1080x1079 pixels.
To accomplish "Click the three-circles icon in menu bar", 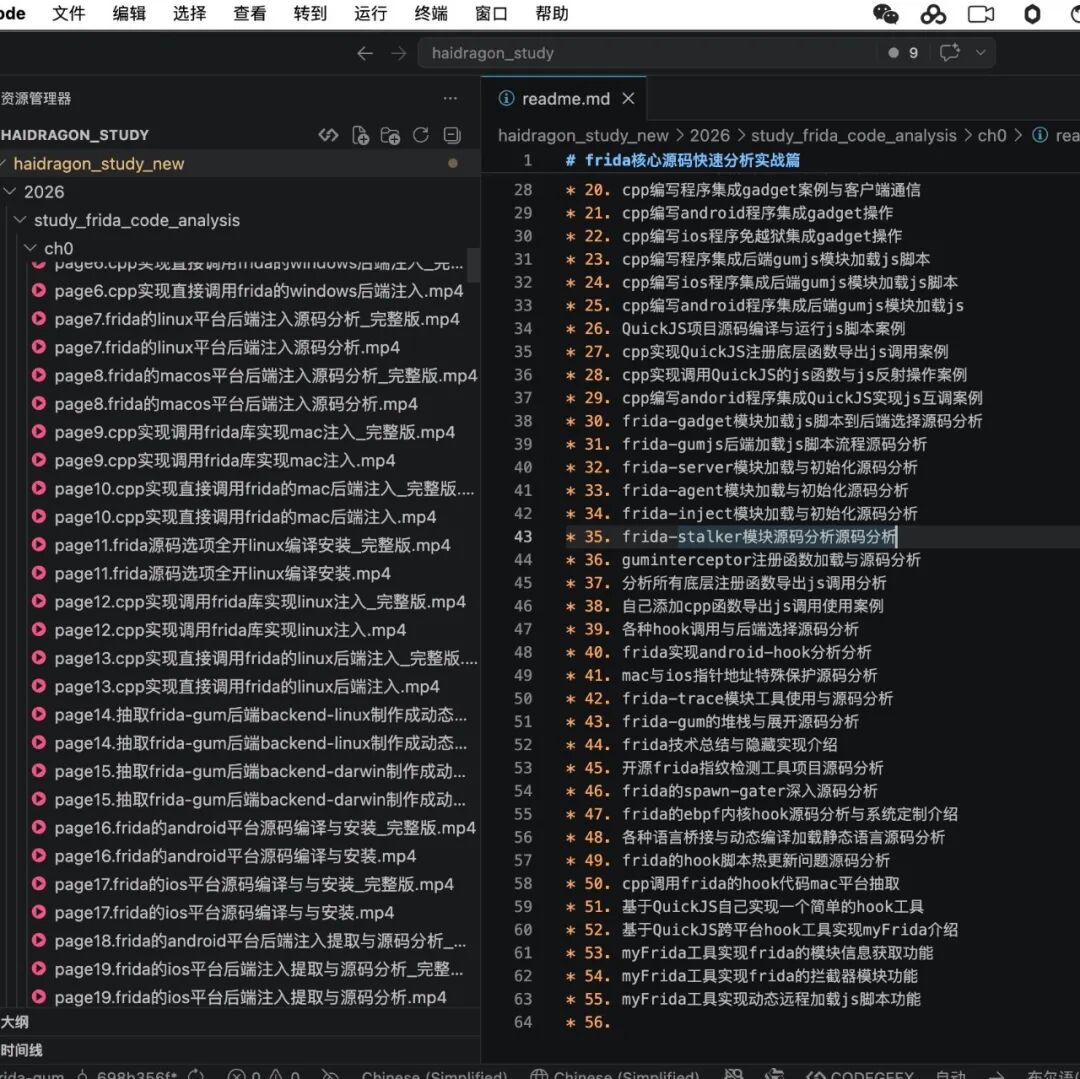I will tap(933, 14).
